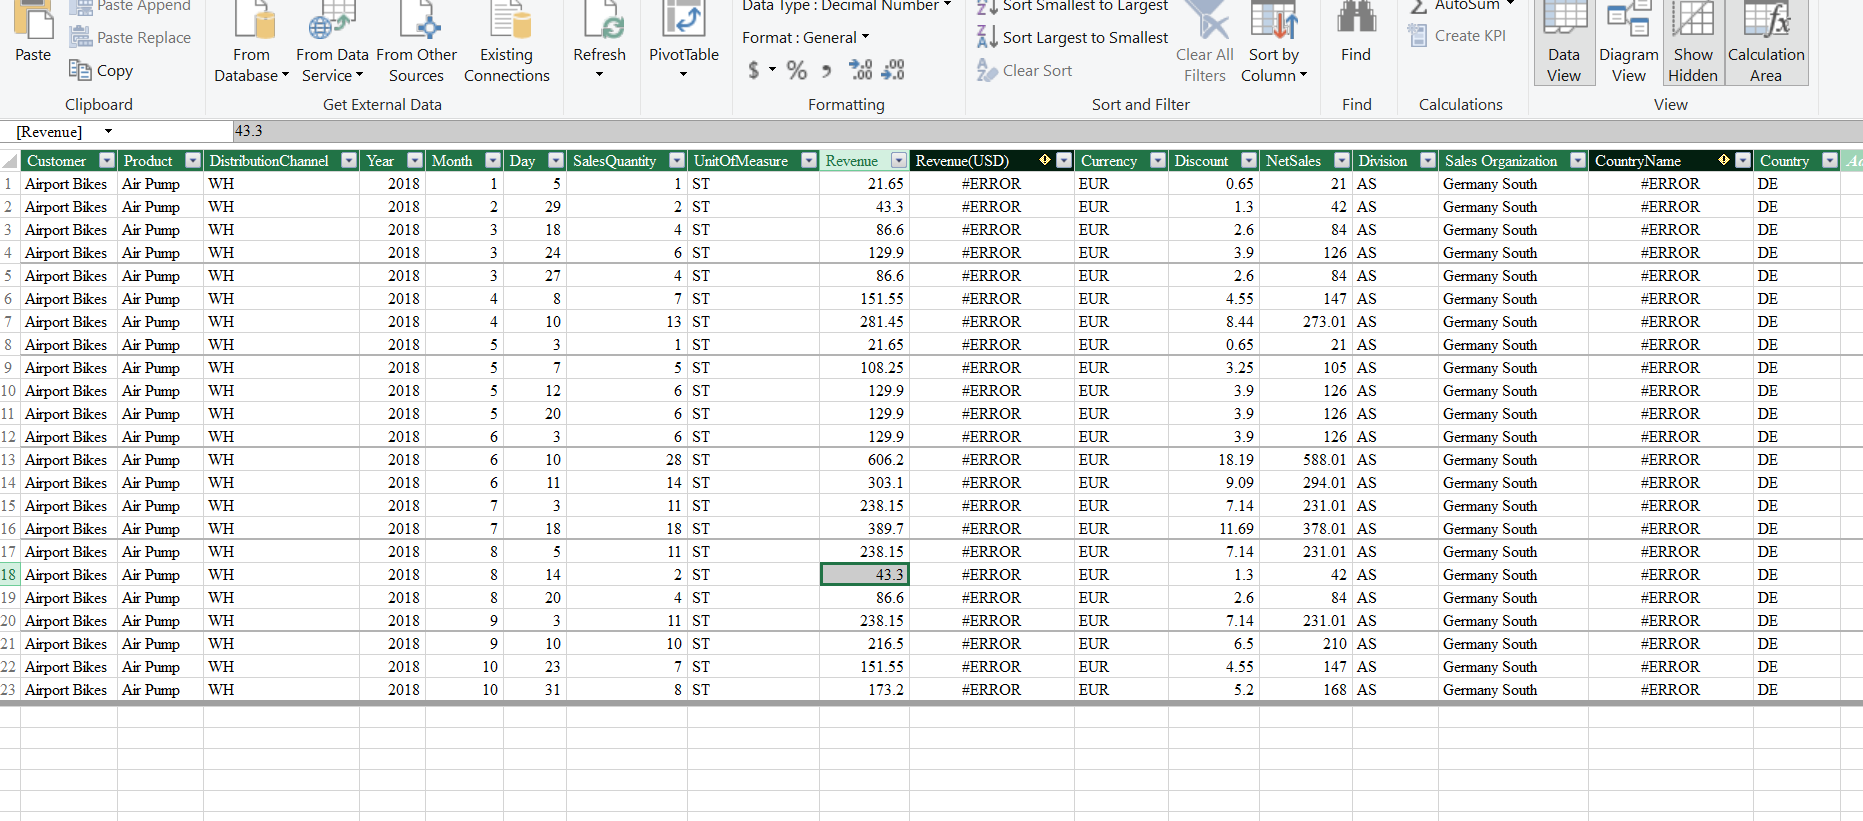Open Sales Organization column filter
The height and width of the screenshot is (821, 1863).
tap(1578, 161)
